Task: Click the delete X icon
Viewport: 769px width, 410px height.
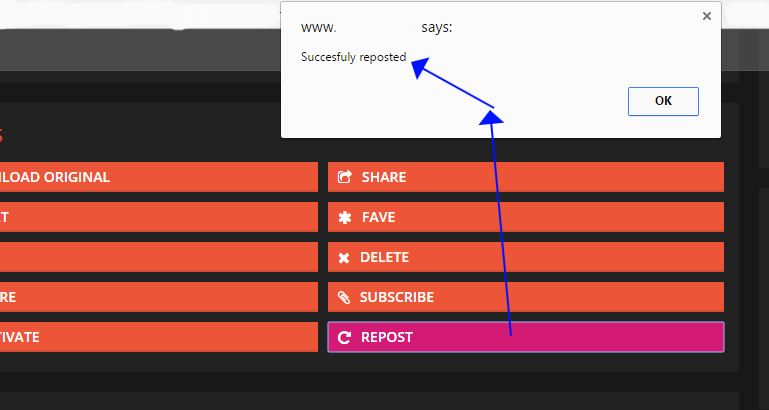Action: 344,258
